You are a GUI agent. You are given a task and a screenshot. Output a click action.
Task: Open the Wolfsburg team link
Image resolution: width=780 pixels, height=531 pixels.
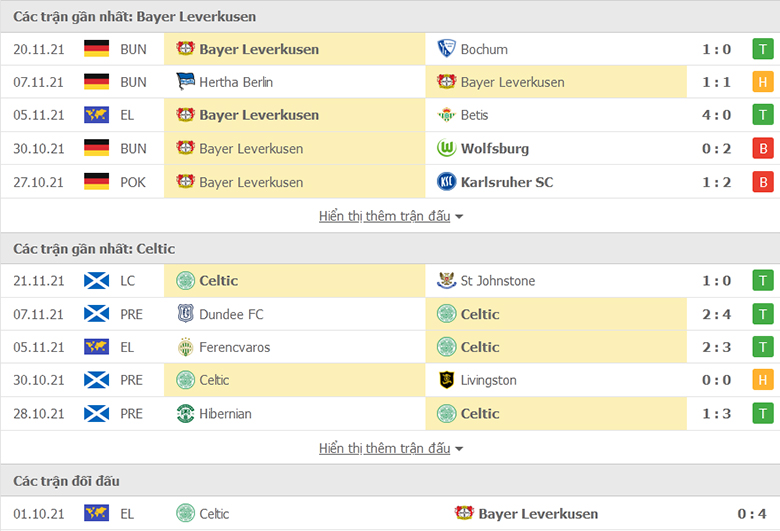tap(494, 148)
